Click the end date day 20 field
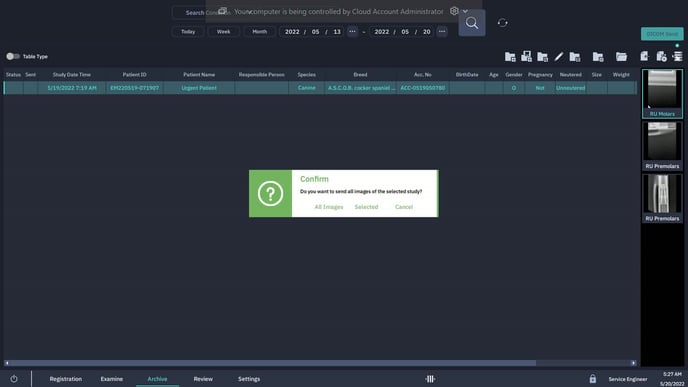Screen dimensions: 688x387 coord(426,32)
